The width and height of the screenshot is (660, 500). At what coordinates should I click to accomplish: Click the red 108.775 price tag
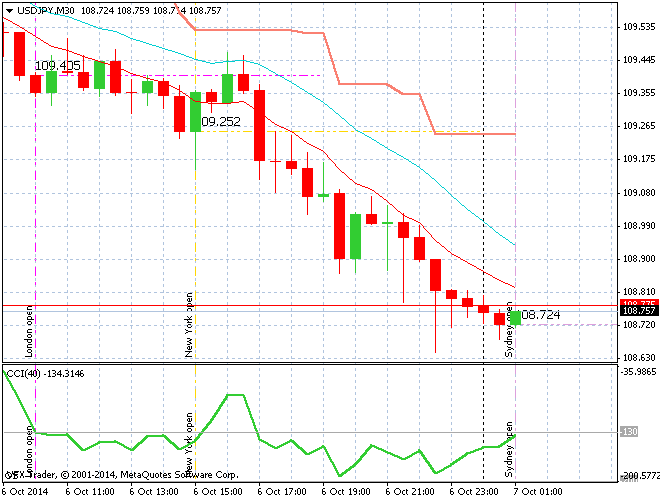(638, 303)
